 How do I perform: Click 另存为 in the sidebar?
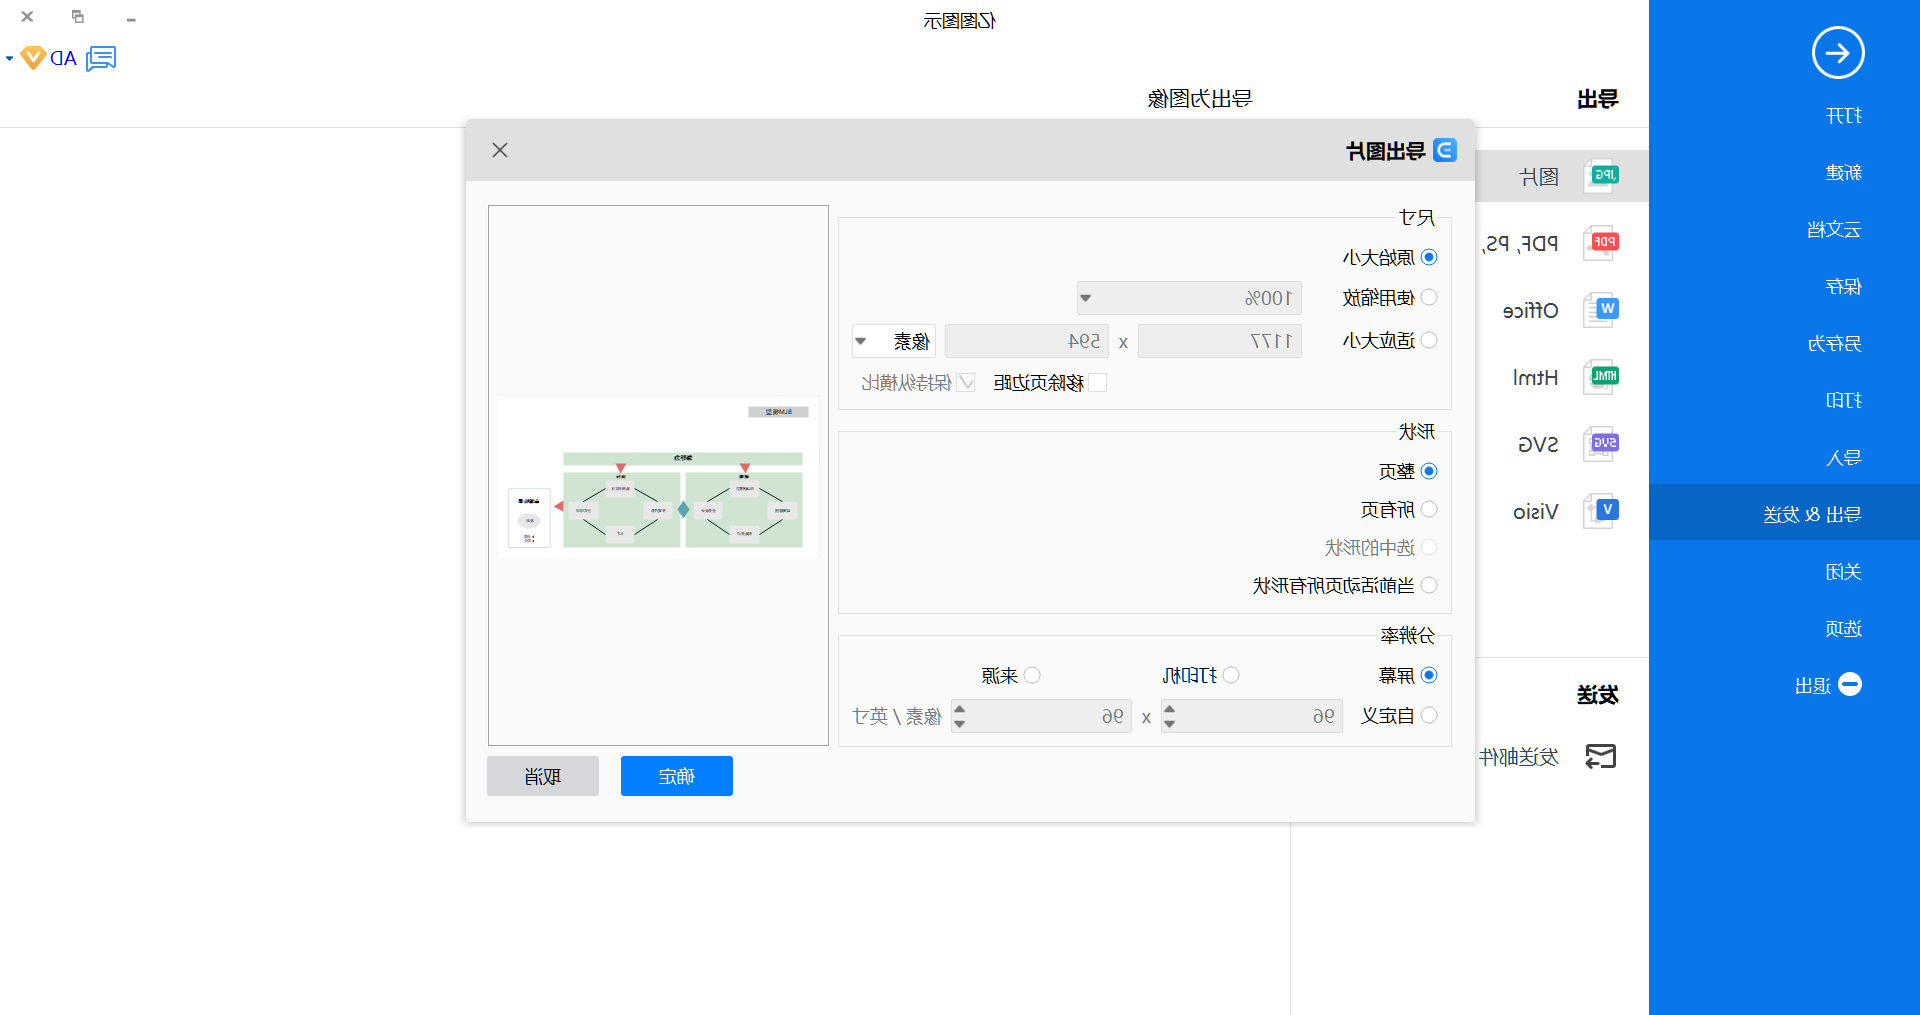pyautogui.click(x=1834, y=344)
